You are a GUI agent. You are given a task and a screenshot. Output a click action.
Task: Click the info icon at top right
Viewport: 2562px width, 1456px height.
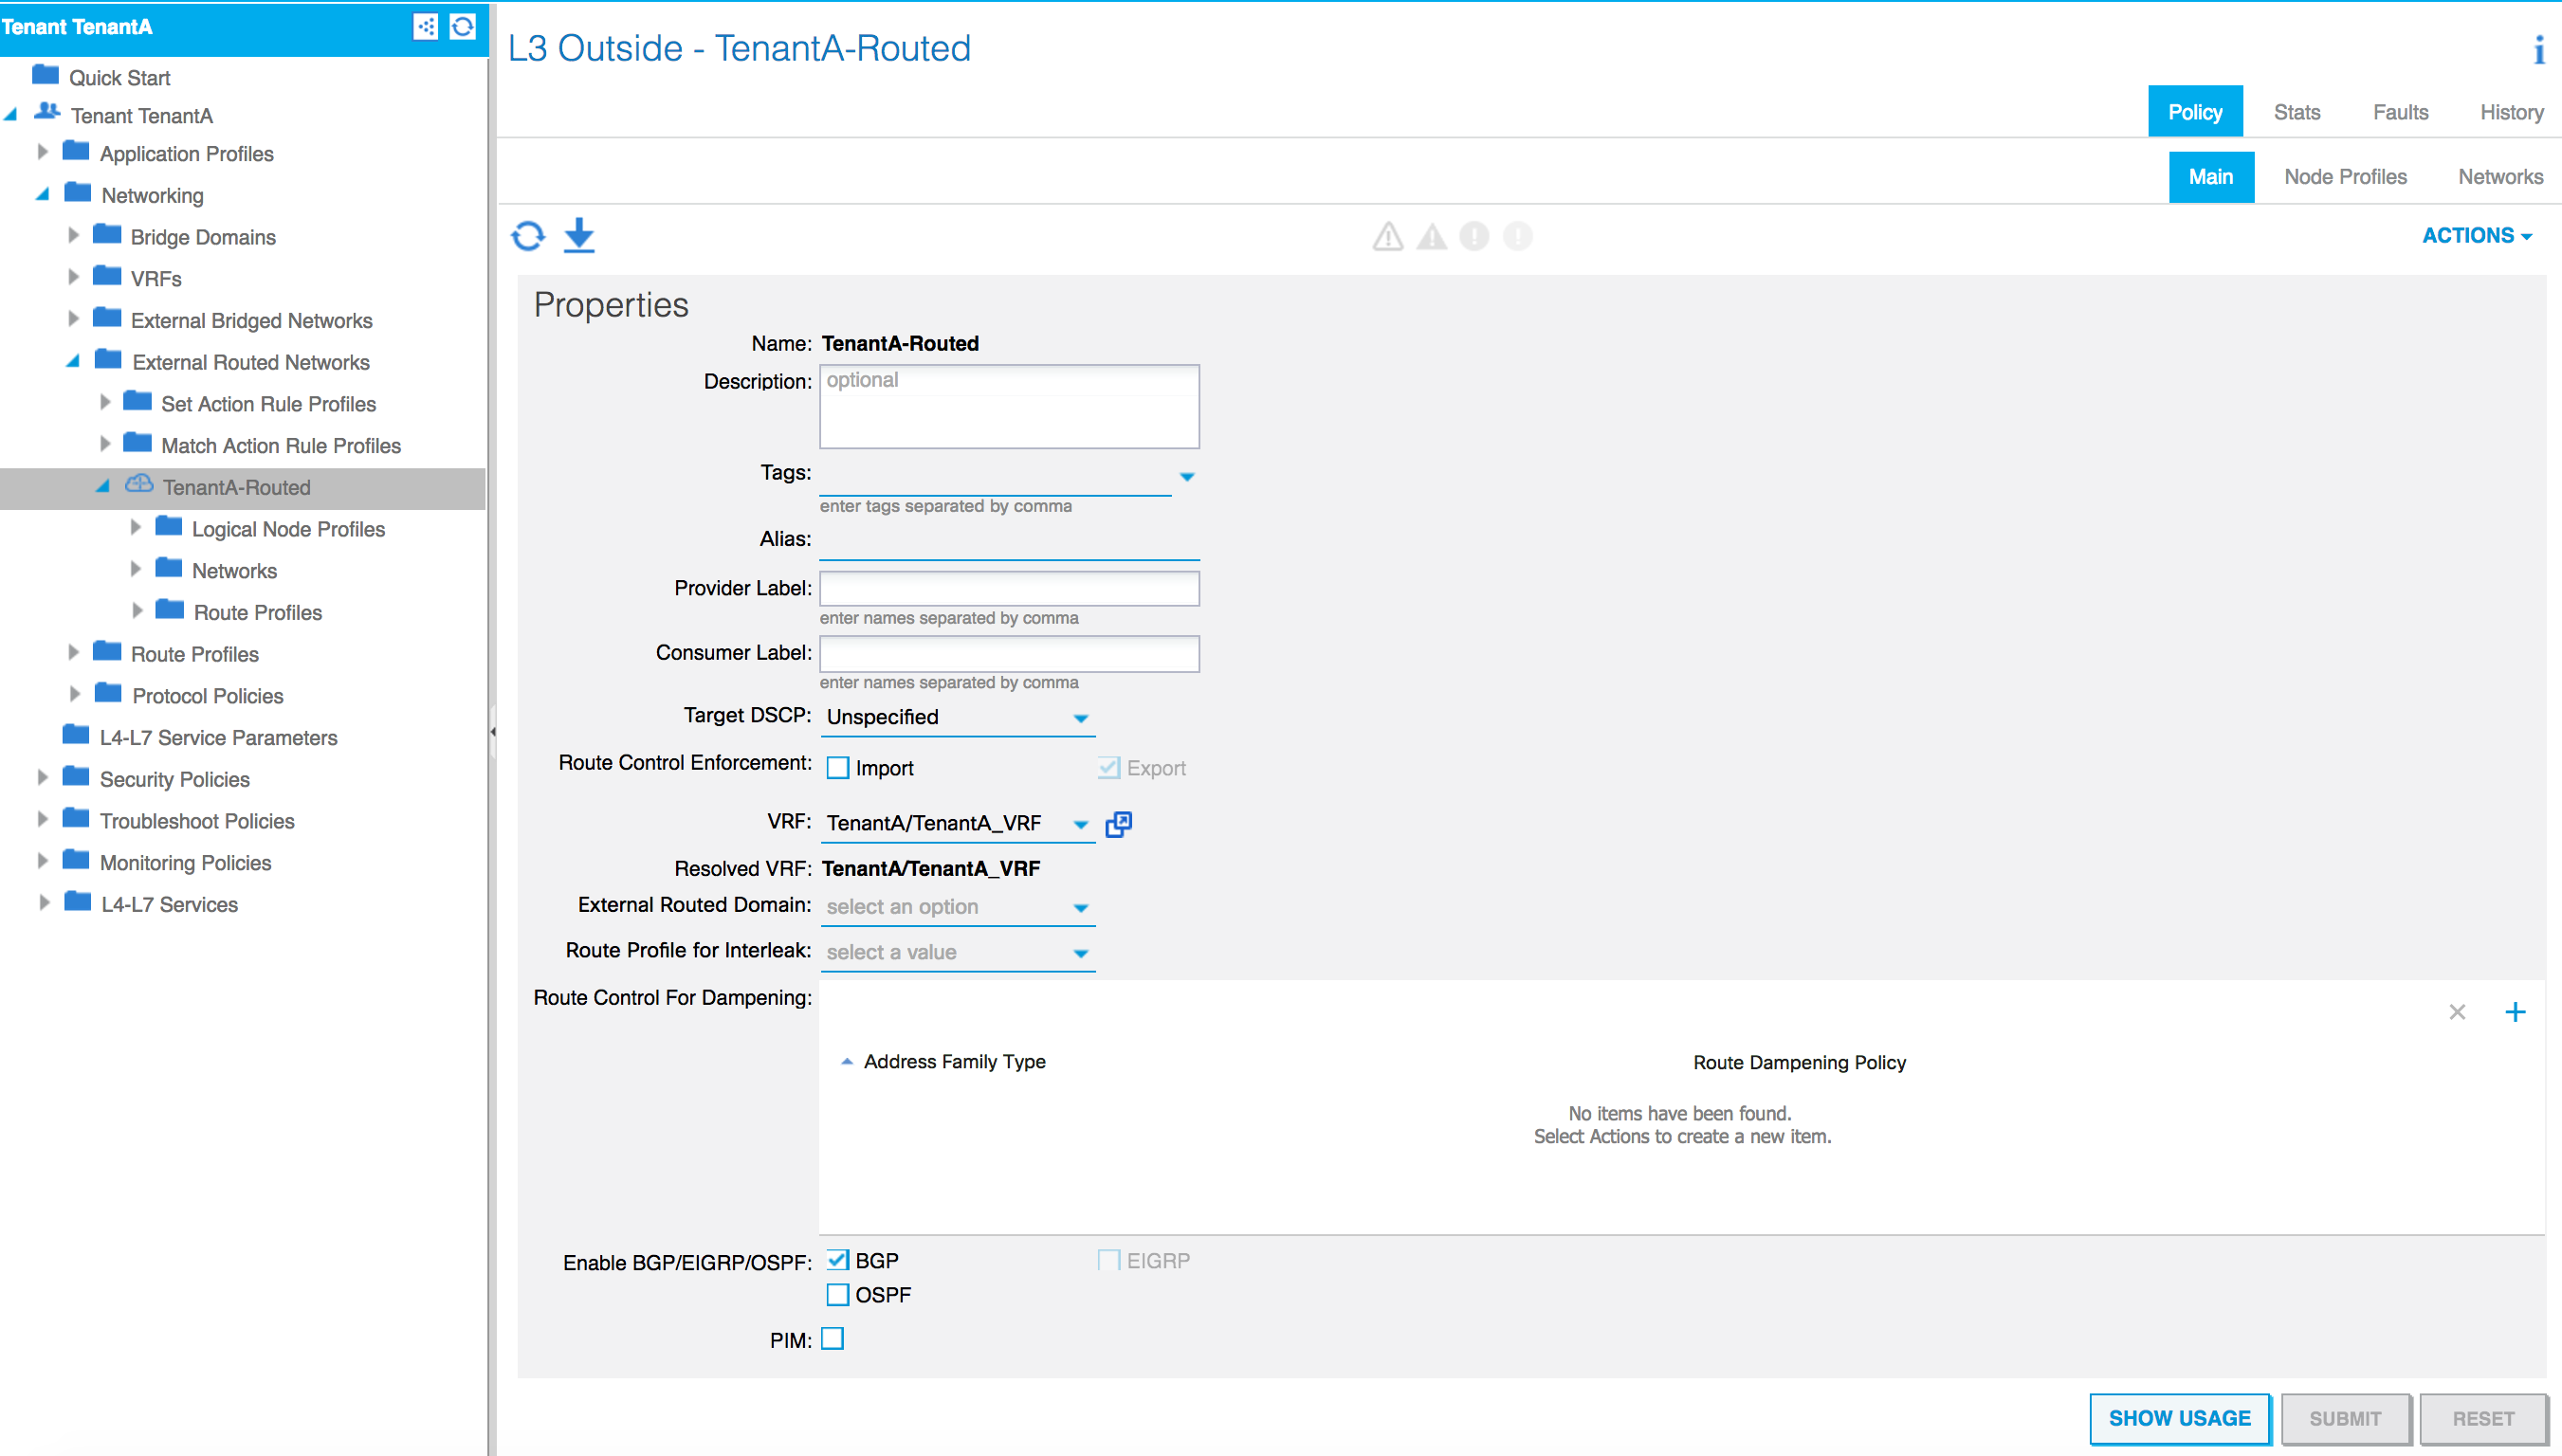tap(2538, 49)
